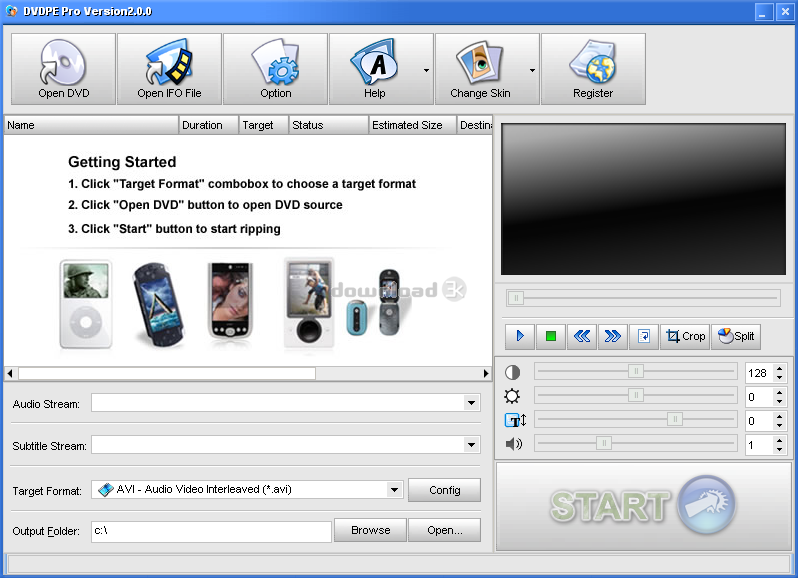Click the list scroll right arrow
The height and width of the screenshot is (578, 798).
point(486,373)
